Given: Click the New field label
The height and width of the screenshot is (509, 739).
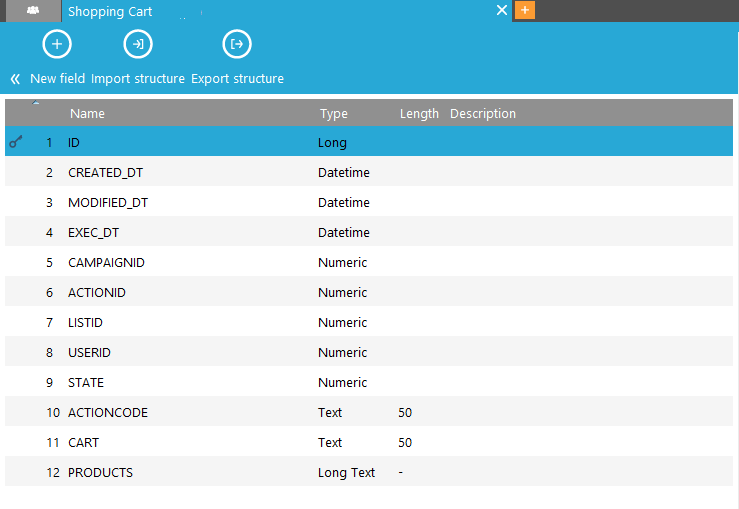Looking at the screenshot, I should point(58,79).
